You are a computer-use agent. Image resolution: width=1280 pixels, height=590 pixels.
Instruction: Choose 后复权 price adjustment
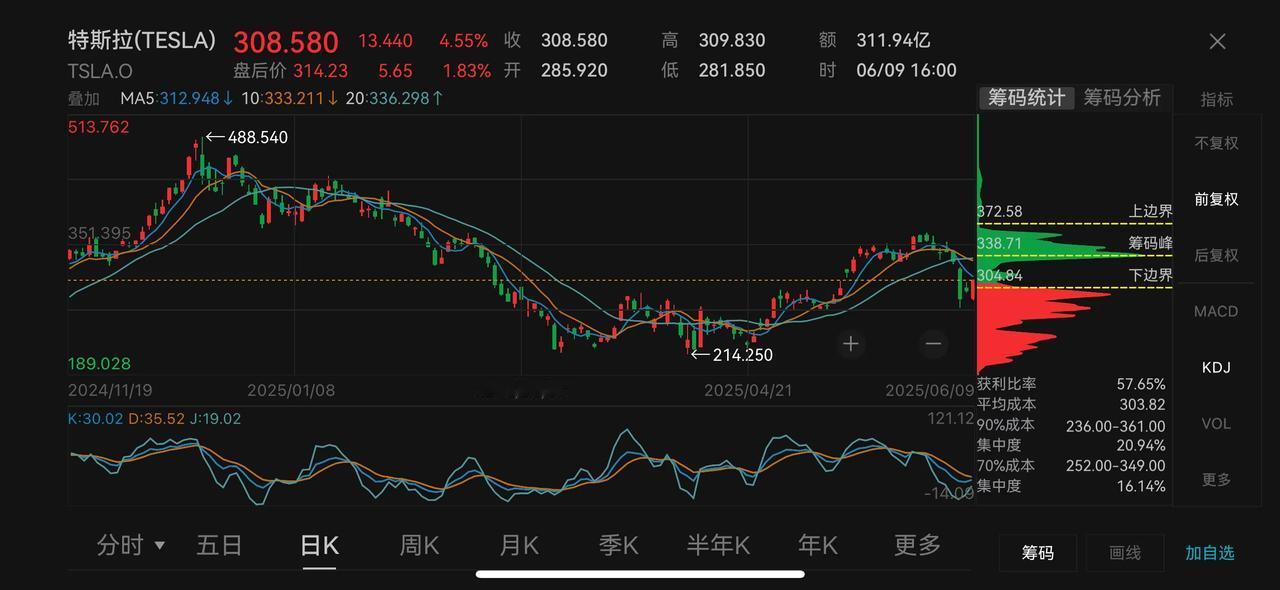(1216, 255)
